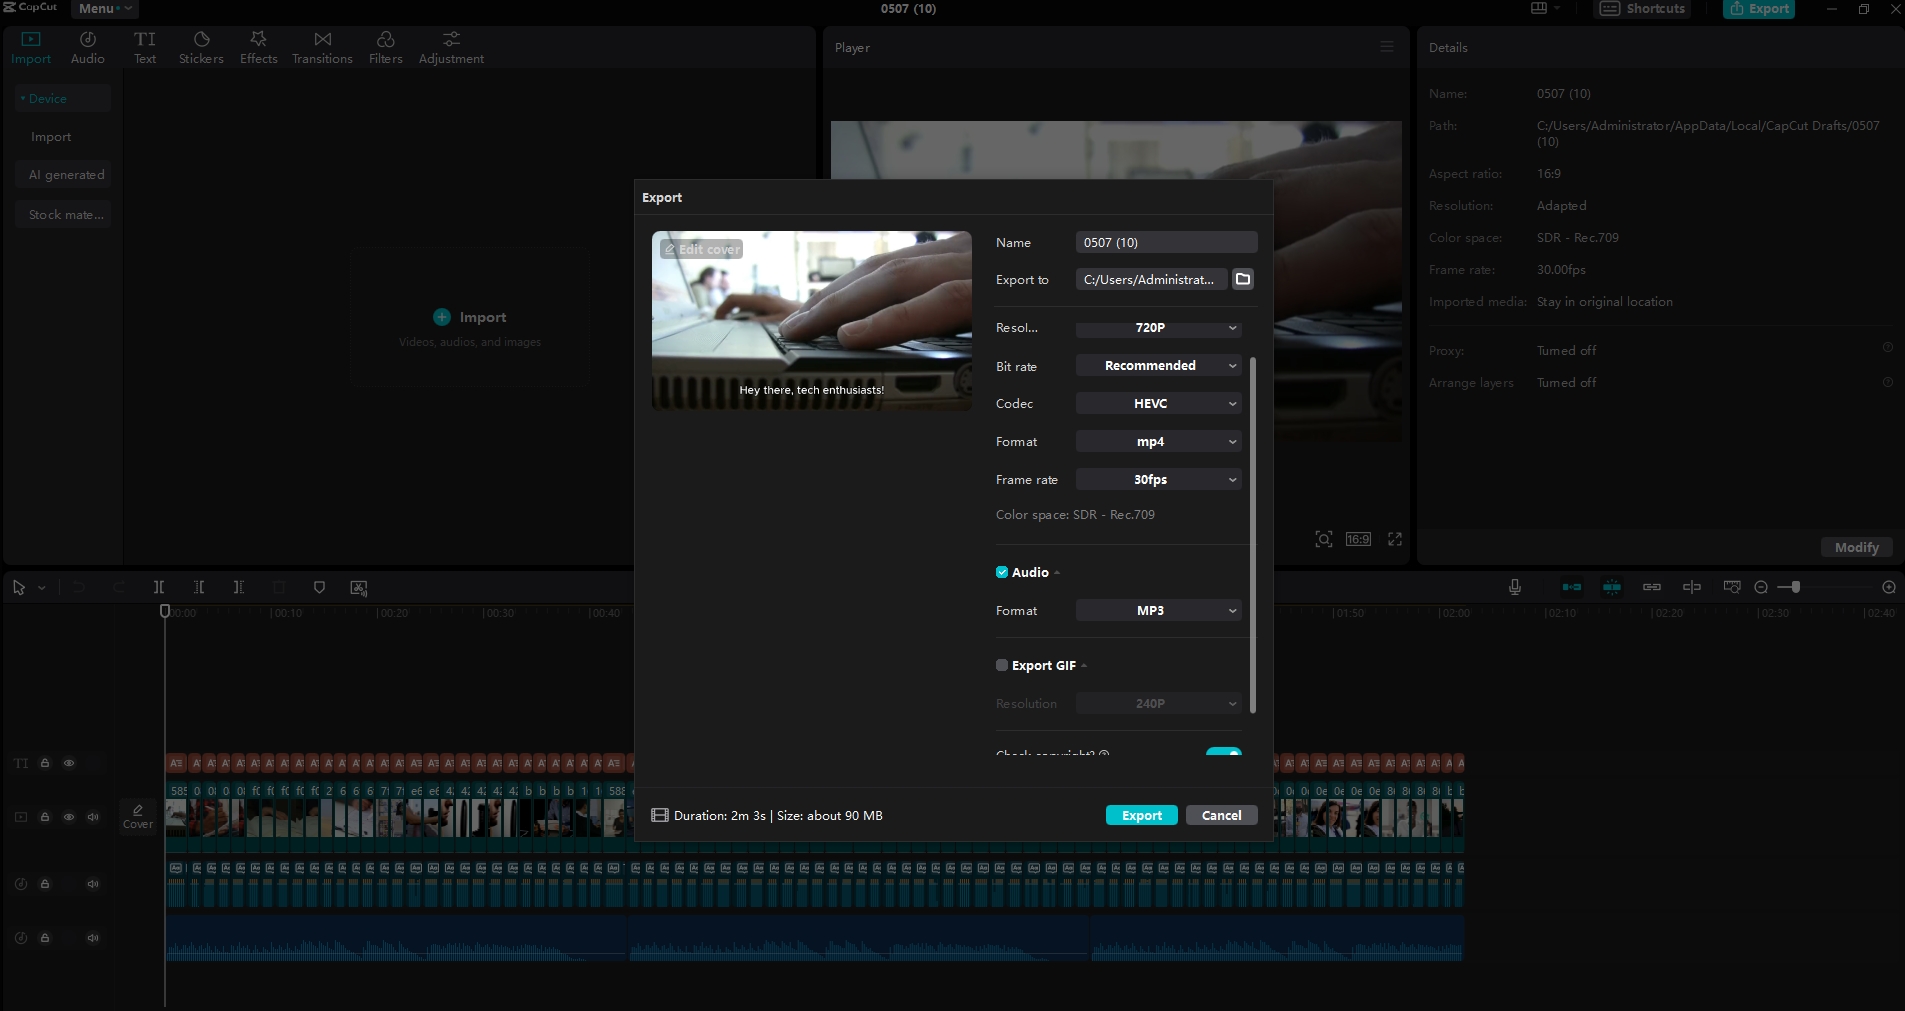Open the Stickers panel
The width and height of the screenshot is (1905, 1011).
tap(201, 46)
